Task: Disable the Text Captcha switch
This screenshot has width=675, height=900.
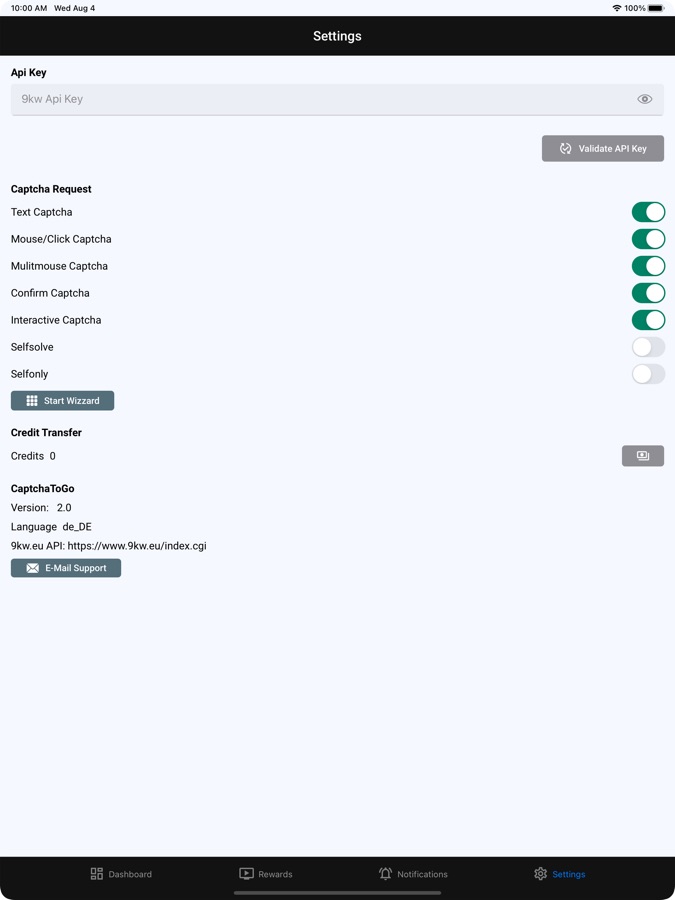Action: click(648, 212)
